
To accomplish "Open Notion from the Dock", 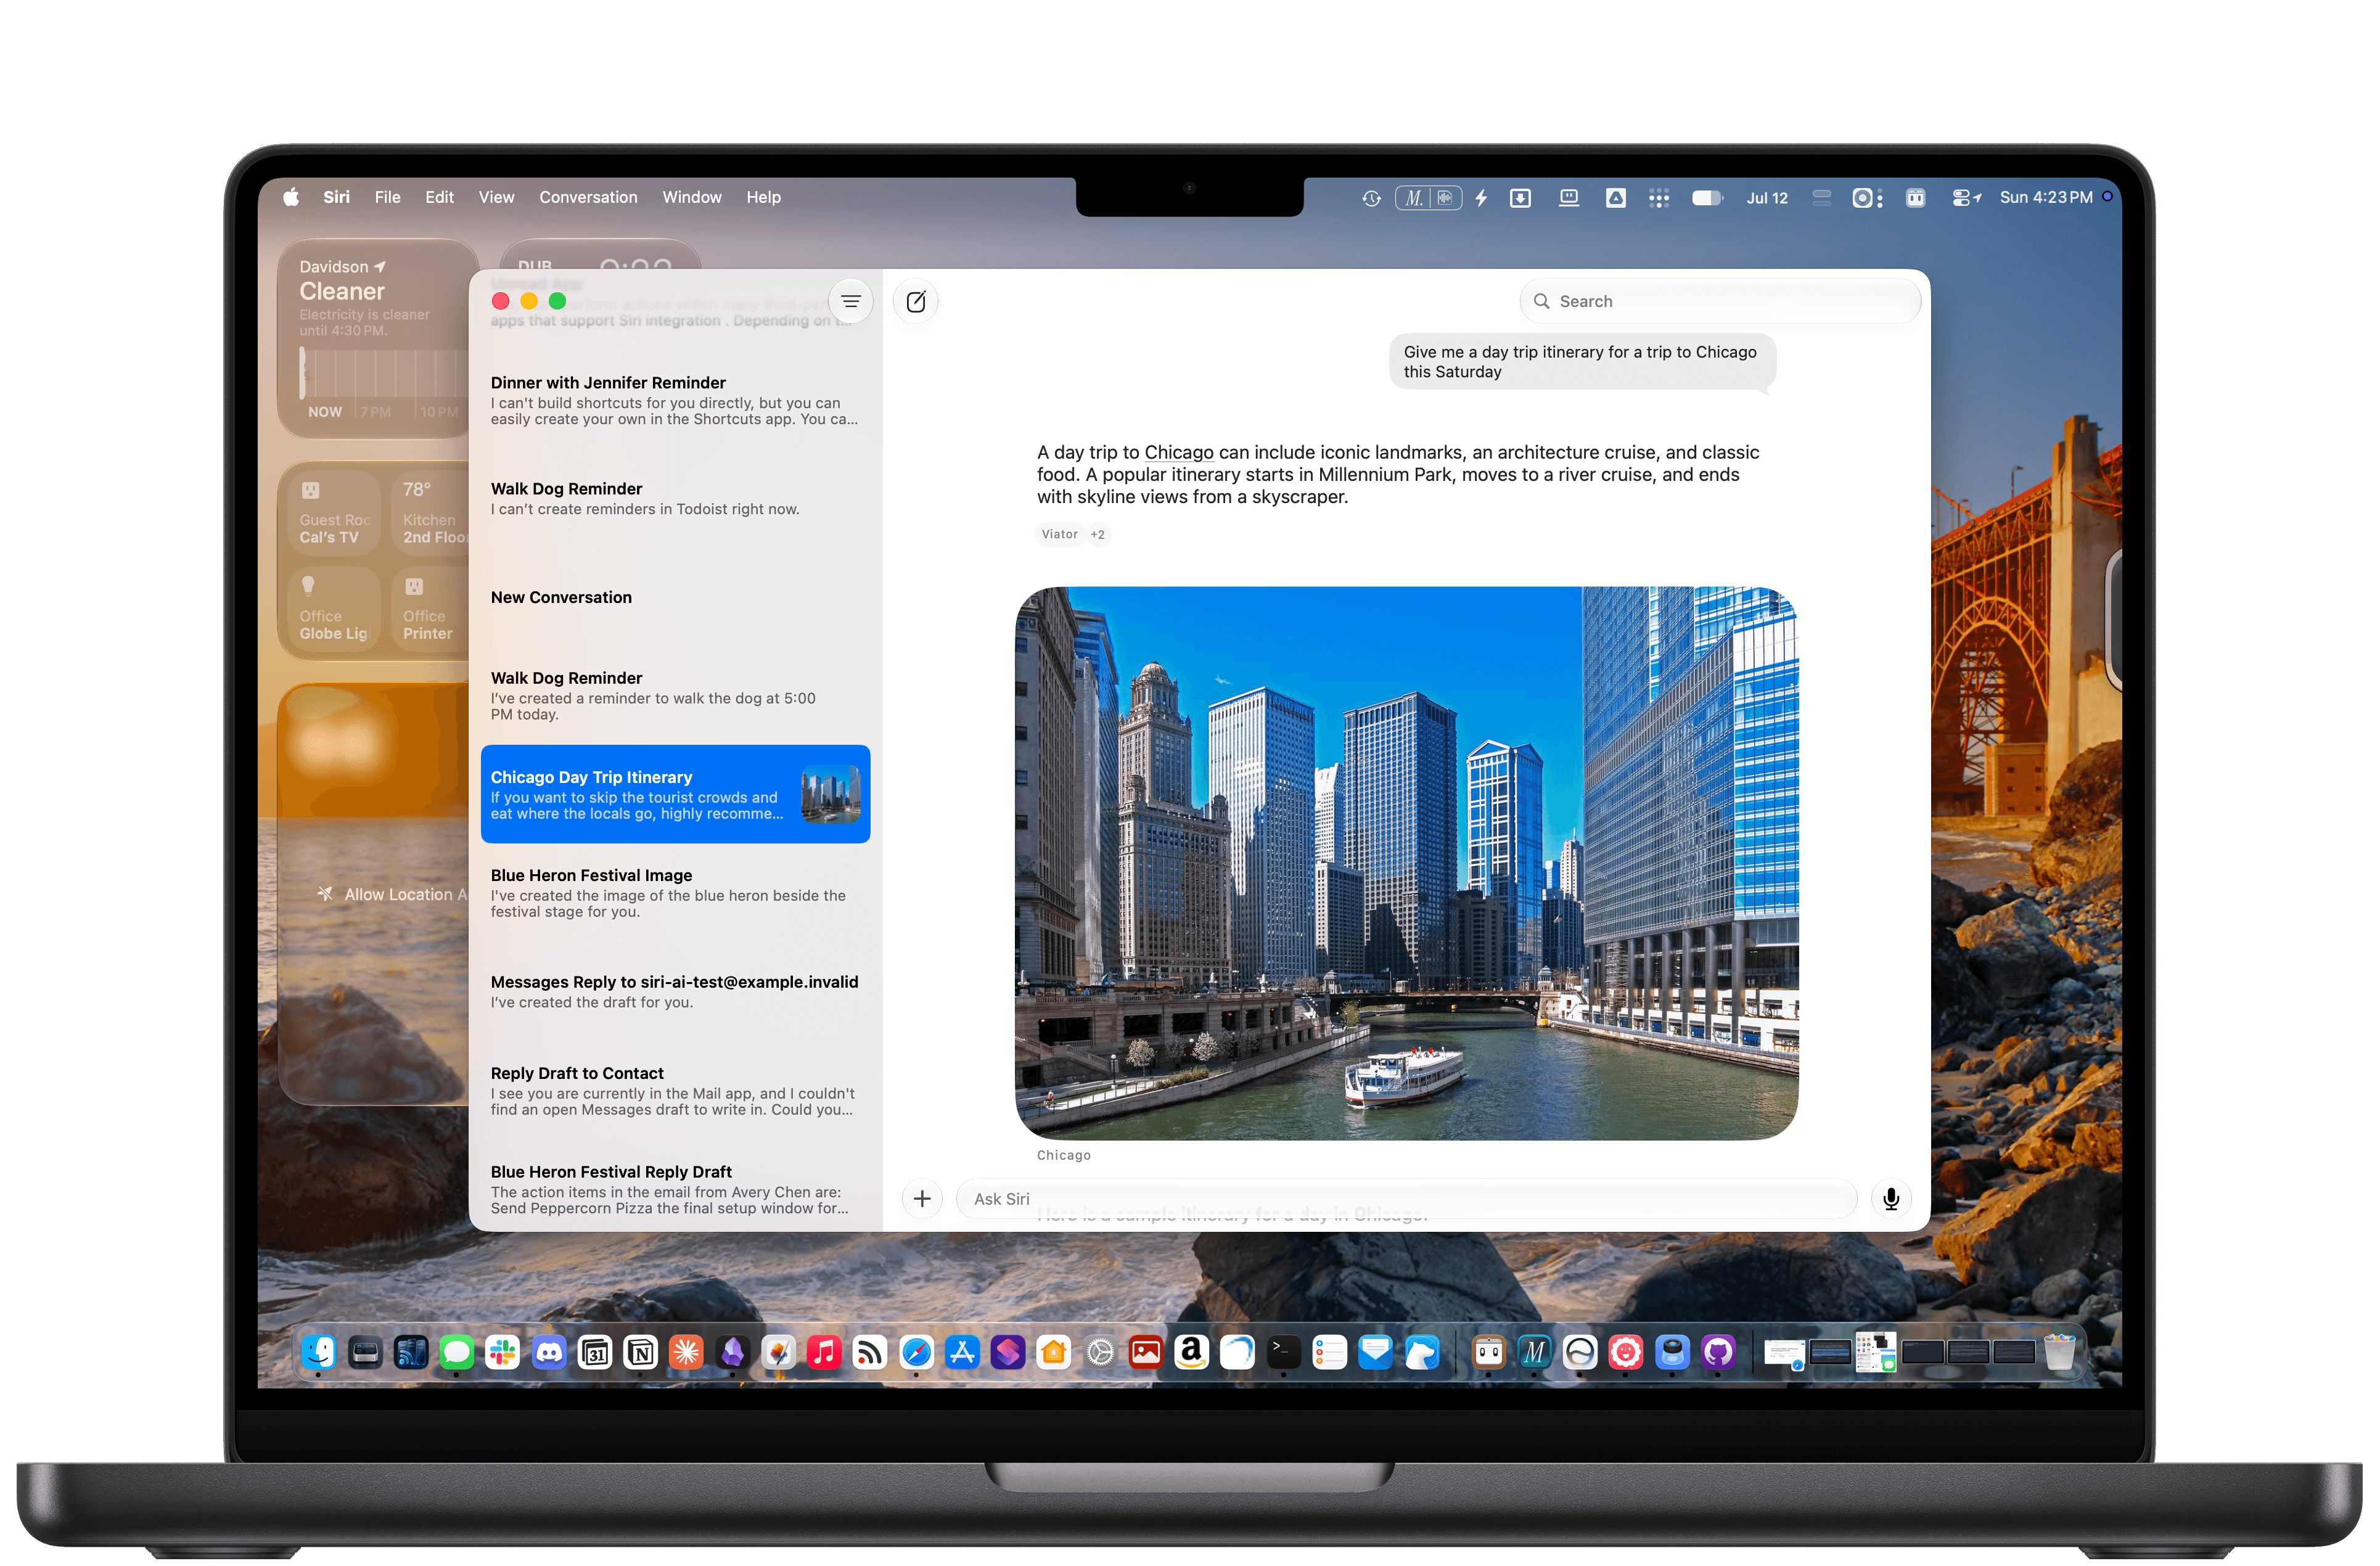I will click(x=641, y=1353).
